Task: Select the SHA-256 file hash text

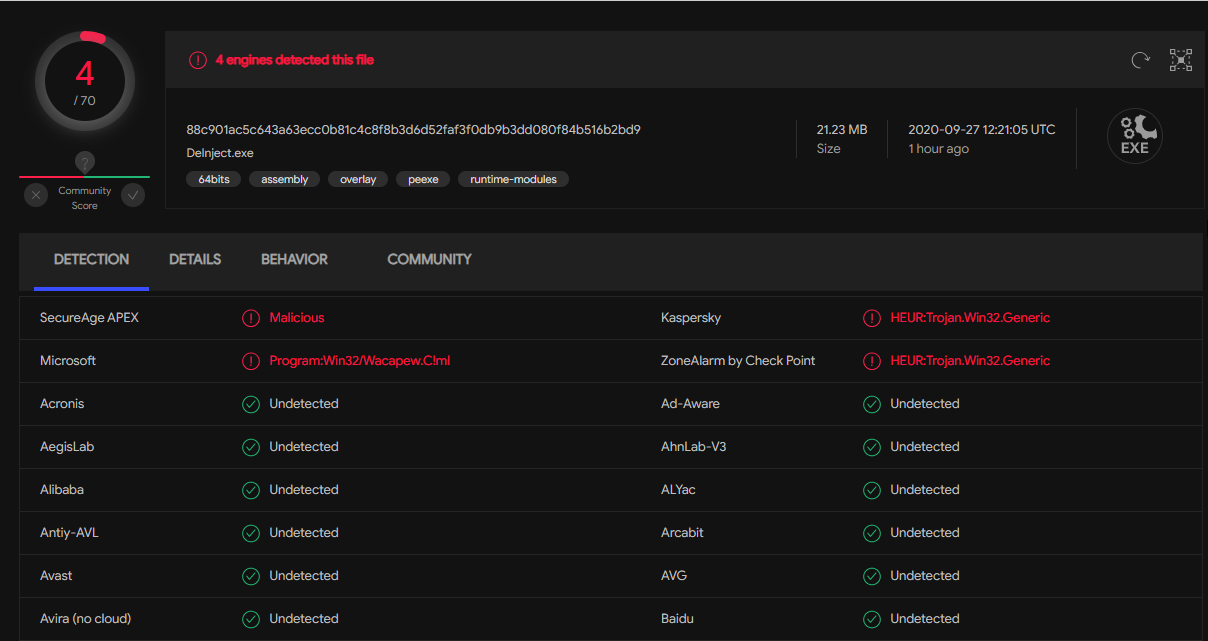Action: (x=413, y=129)
